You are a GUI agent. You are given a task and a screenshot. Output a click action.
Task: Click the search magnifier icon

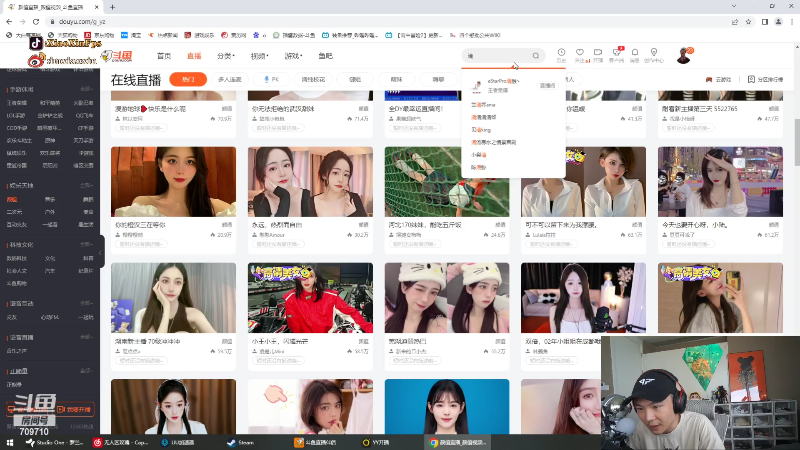pyautogui.click(x=536, y=56)
